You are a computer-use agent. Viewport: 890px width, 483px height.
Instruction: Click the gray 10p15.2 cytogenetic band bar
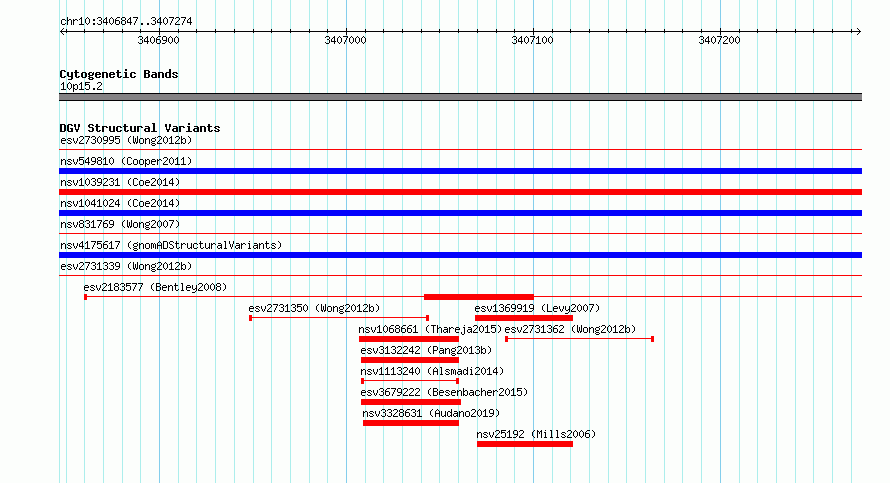coord(460,97)
